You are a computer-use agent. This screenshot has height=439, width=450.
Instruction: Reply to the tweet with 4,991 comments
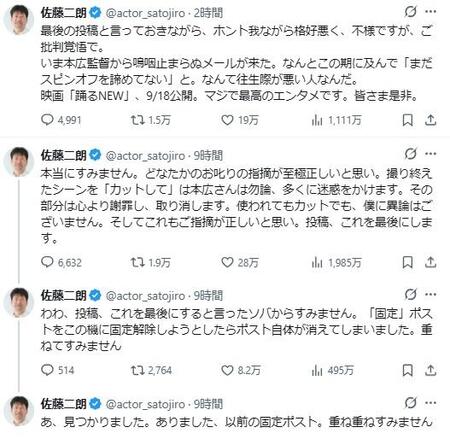(47, 120)
